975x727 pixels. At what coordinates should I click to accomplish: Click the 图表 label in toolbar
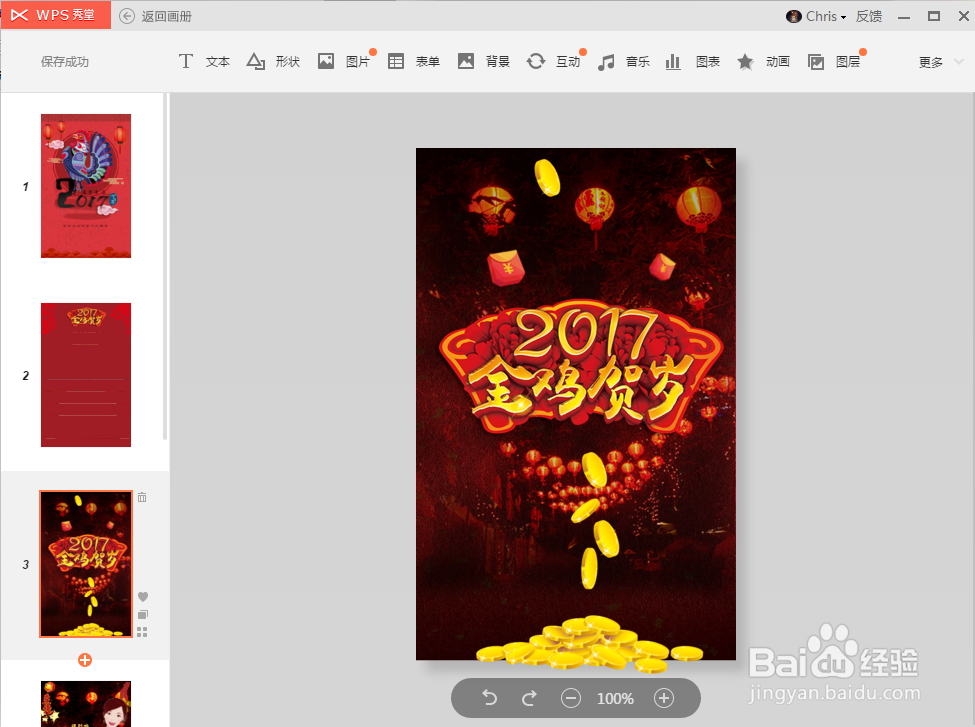[x=708, y=62]
